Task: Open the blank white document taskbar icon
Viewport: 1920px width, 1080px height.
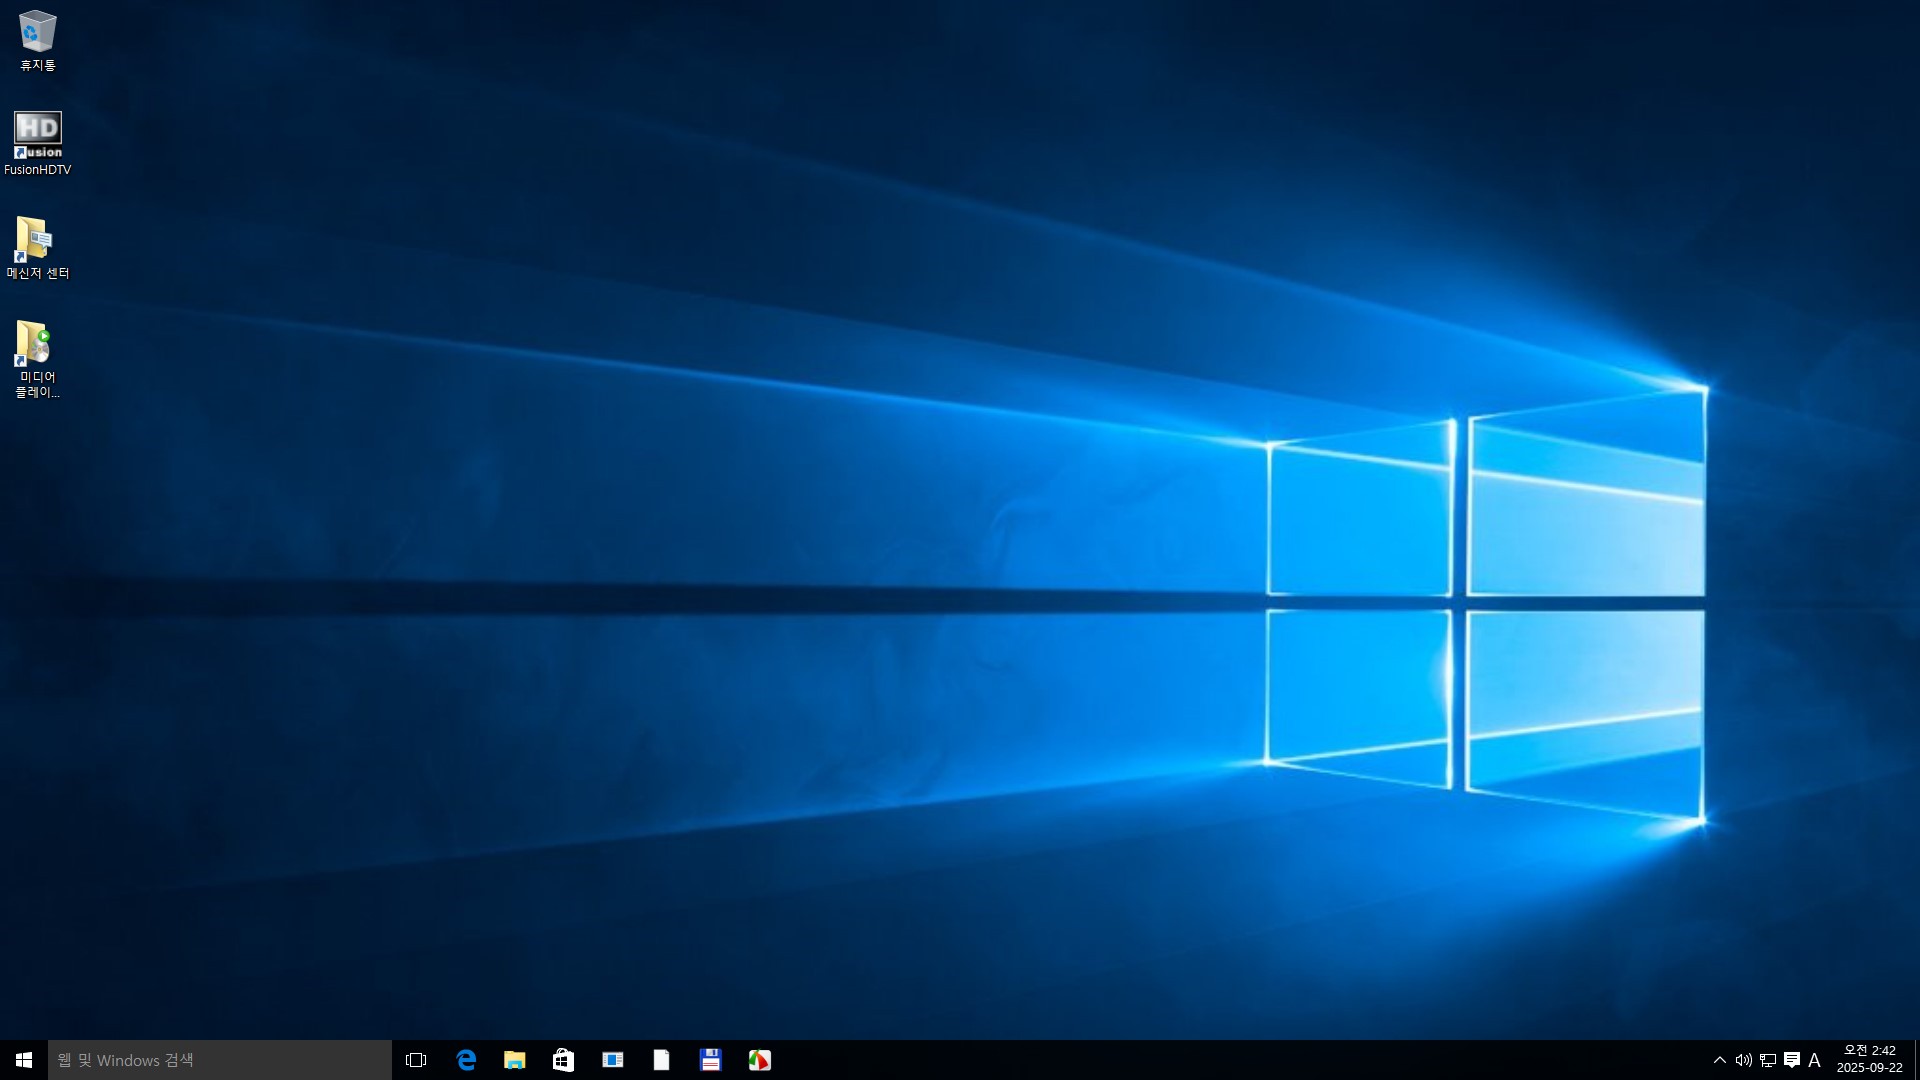Action: click(x=661, y=1060)
